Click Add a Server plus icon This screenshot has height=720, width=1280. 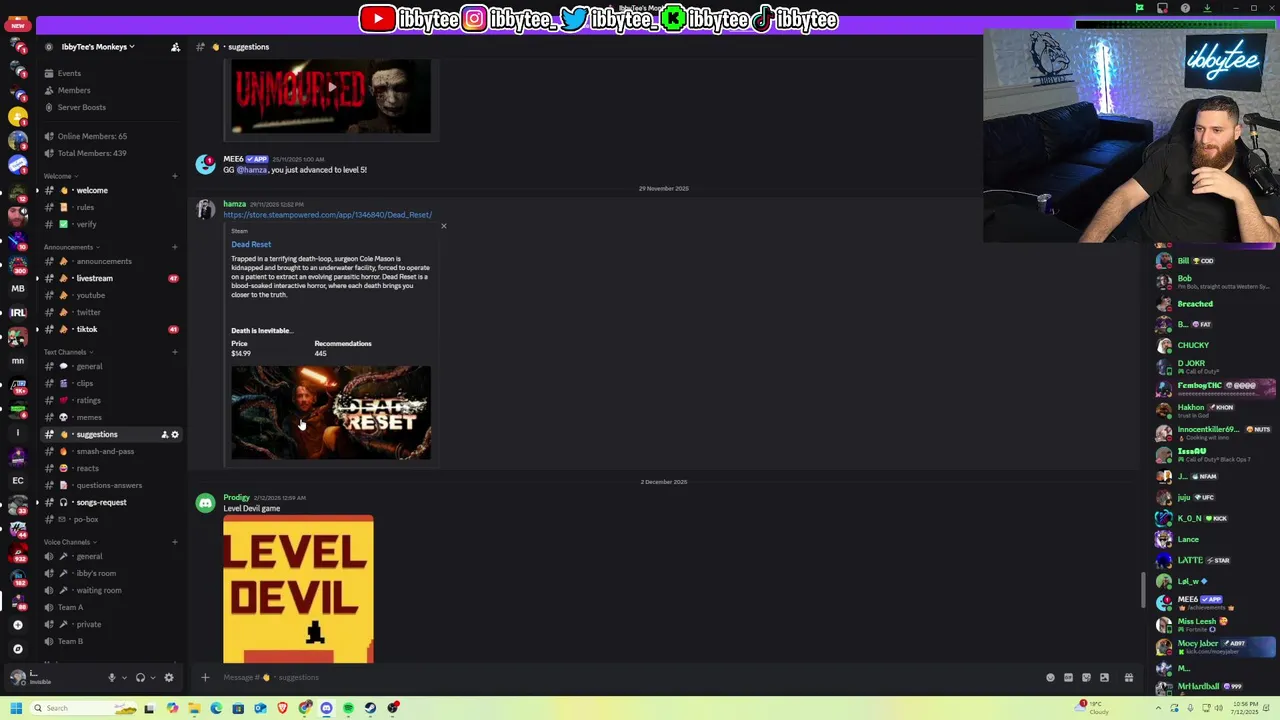(x=17, y=625)
